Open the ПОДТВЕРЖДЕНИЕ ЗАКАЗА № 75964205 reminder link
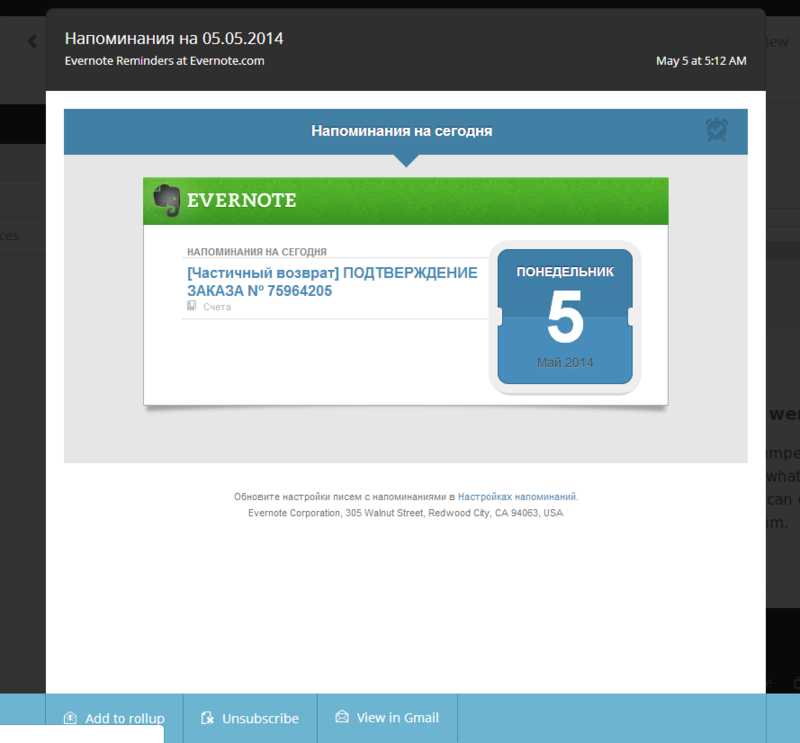The width and height of the screenshot is (800, 743). pyautogui.click(x=332, y=282)
